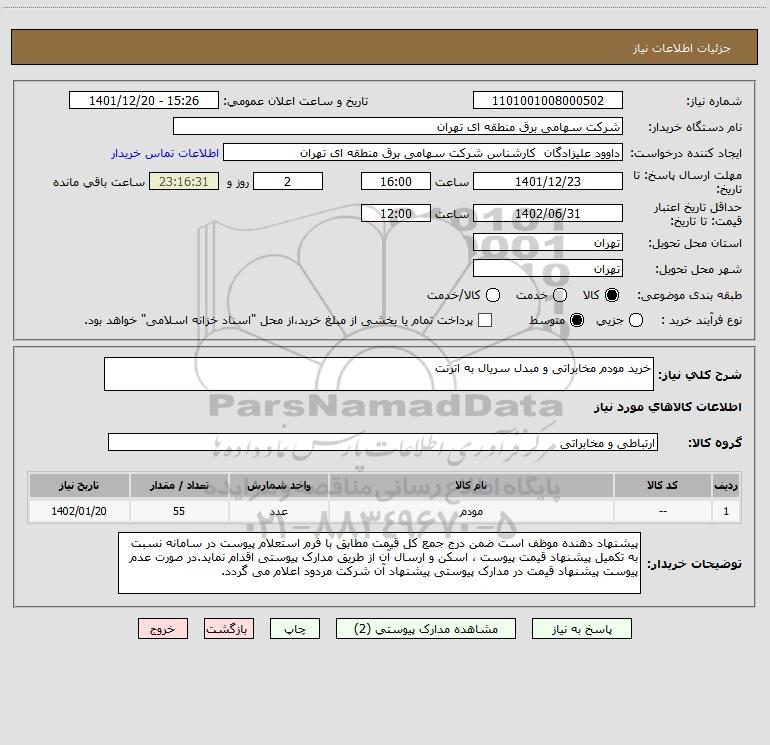Click the delivery province field تهران

[548, 242]
